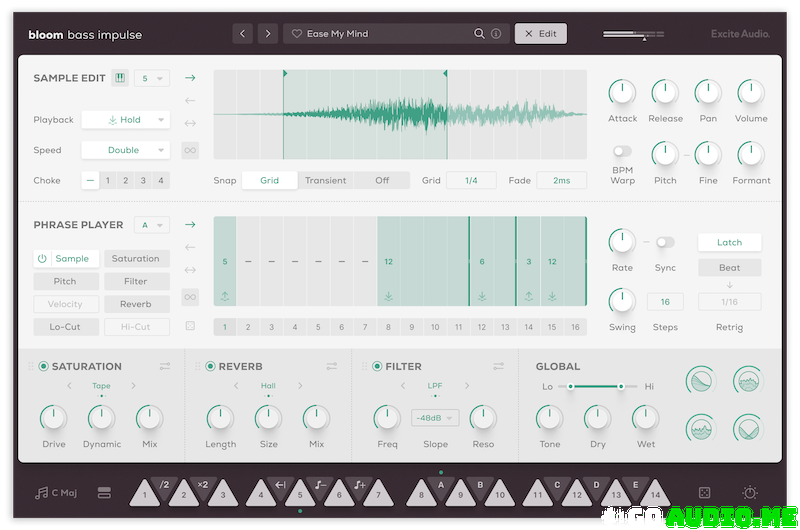The height and width of the screenshot is (530, 800).
Task: Click the lightbulb icon in bottom right
Action: 750,493
